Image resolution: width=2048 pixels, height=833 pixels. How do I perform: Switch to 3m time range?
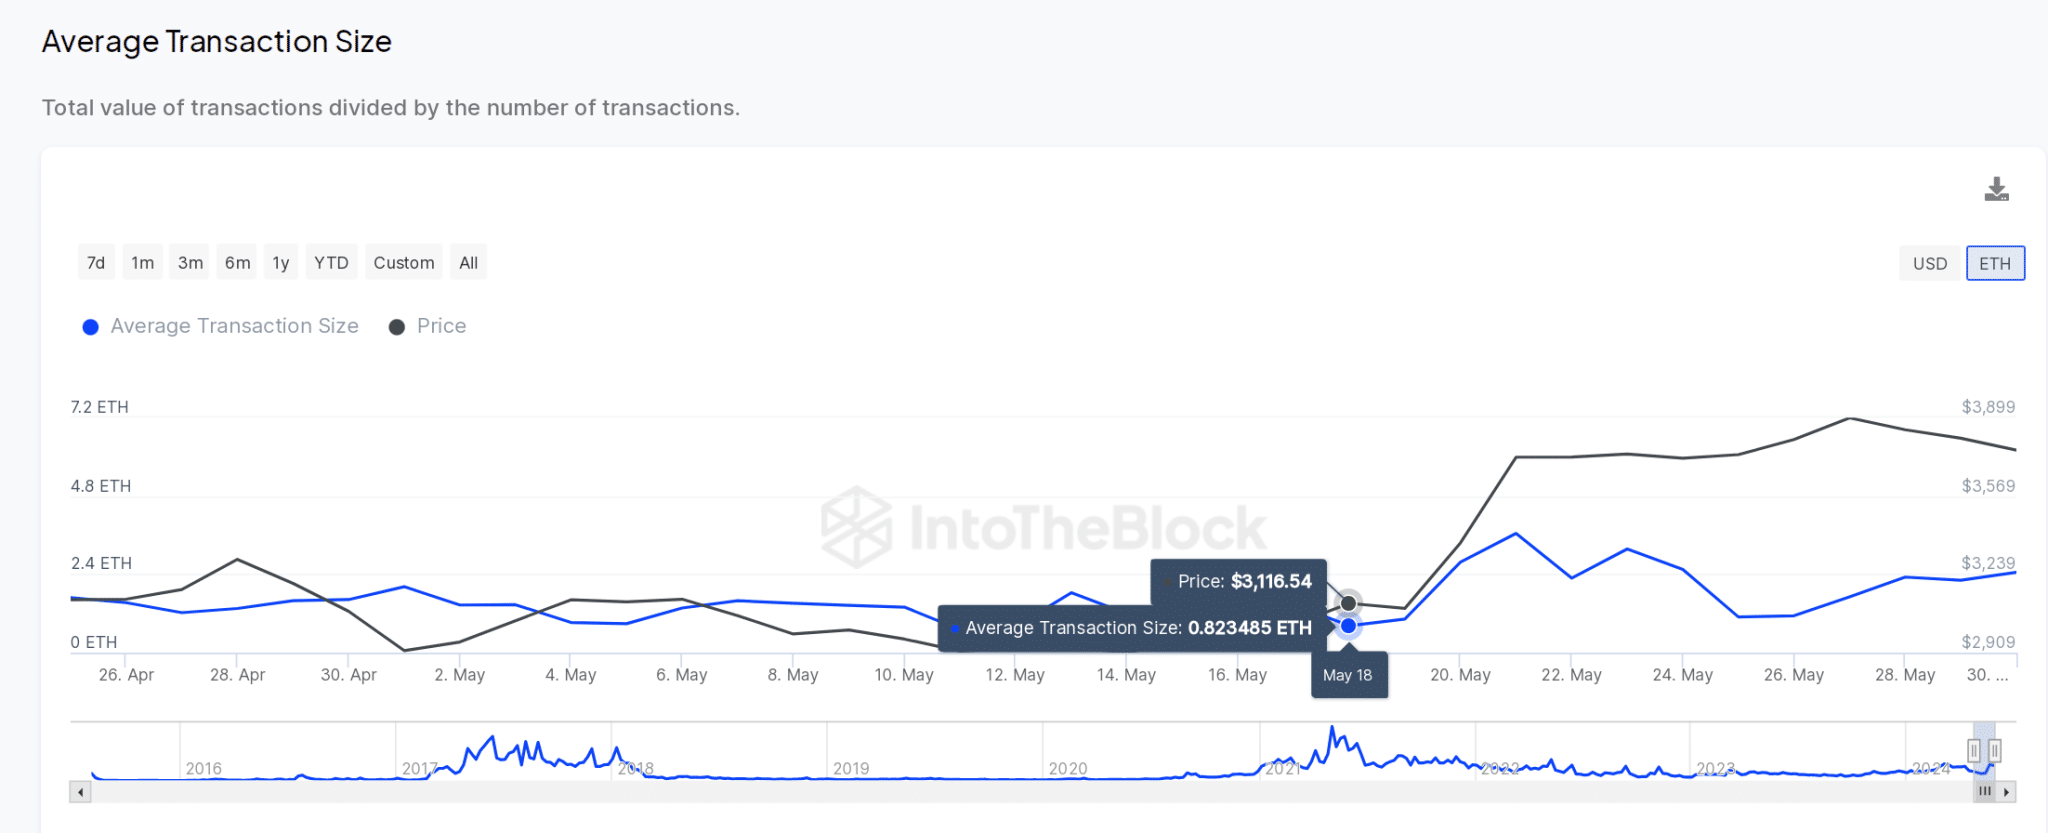[190, 263]
